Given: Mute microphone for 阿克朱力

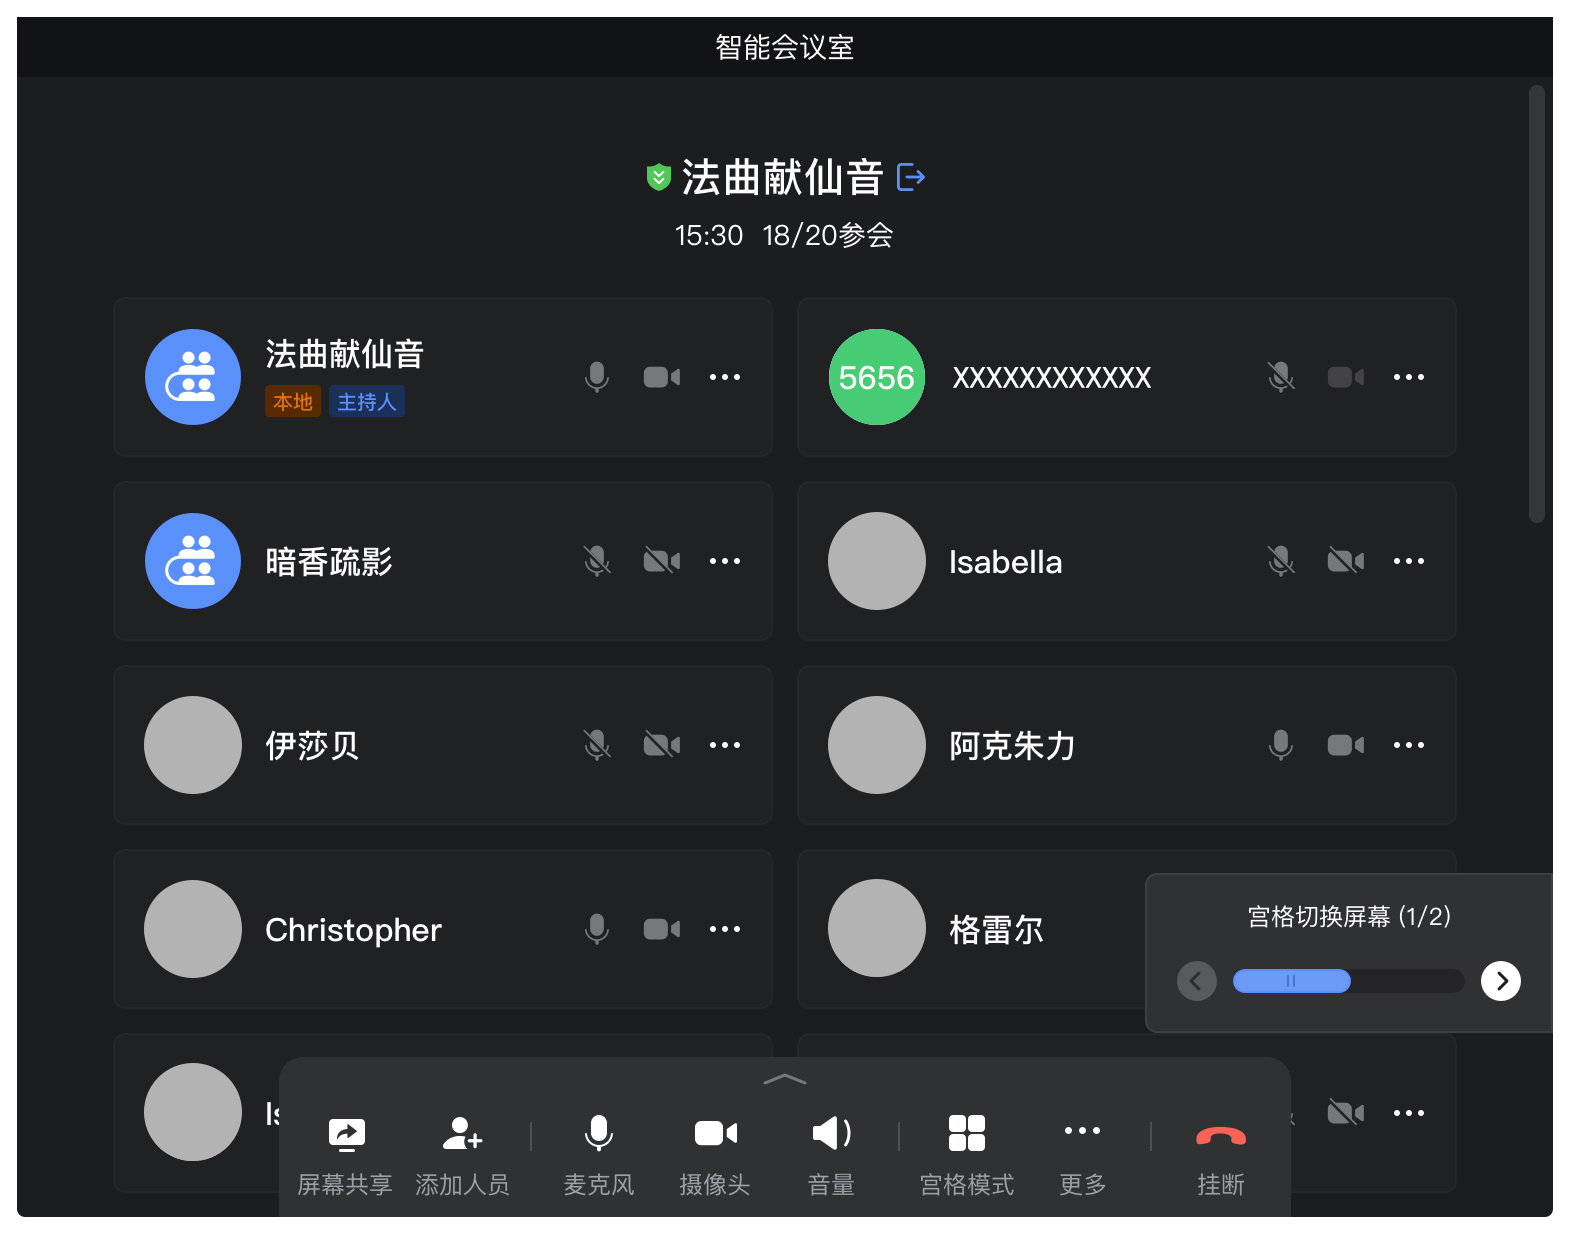Looking at the screenshot, I should click(x=1281, y=745).
